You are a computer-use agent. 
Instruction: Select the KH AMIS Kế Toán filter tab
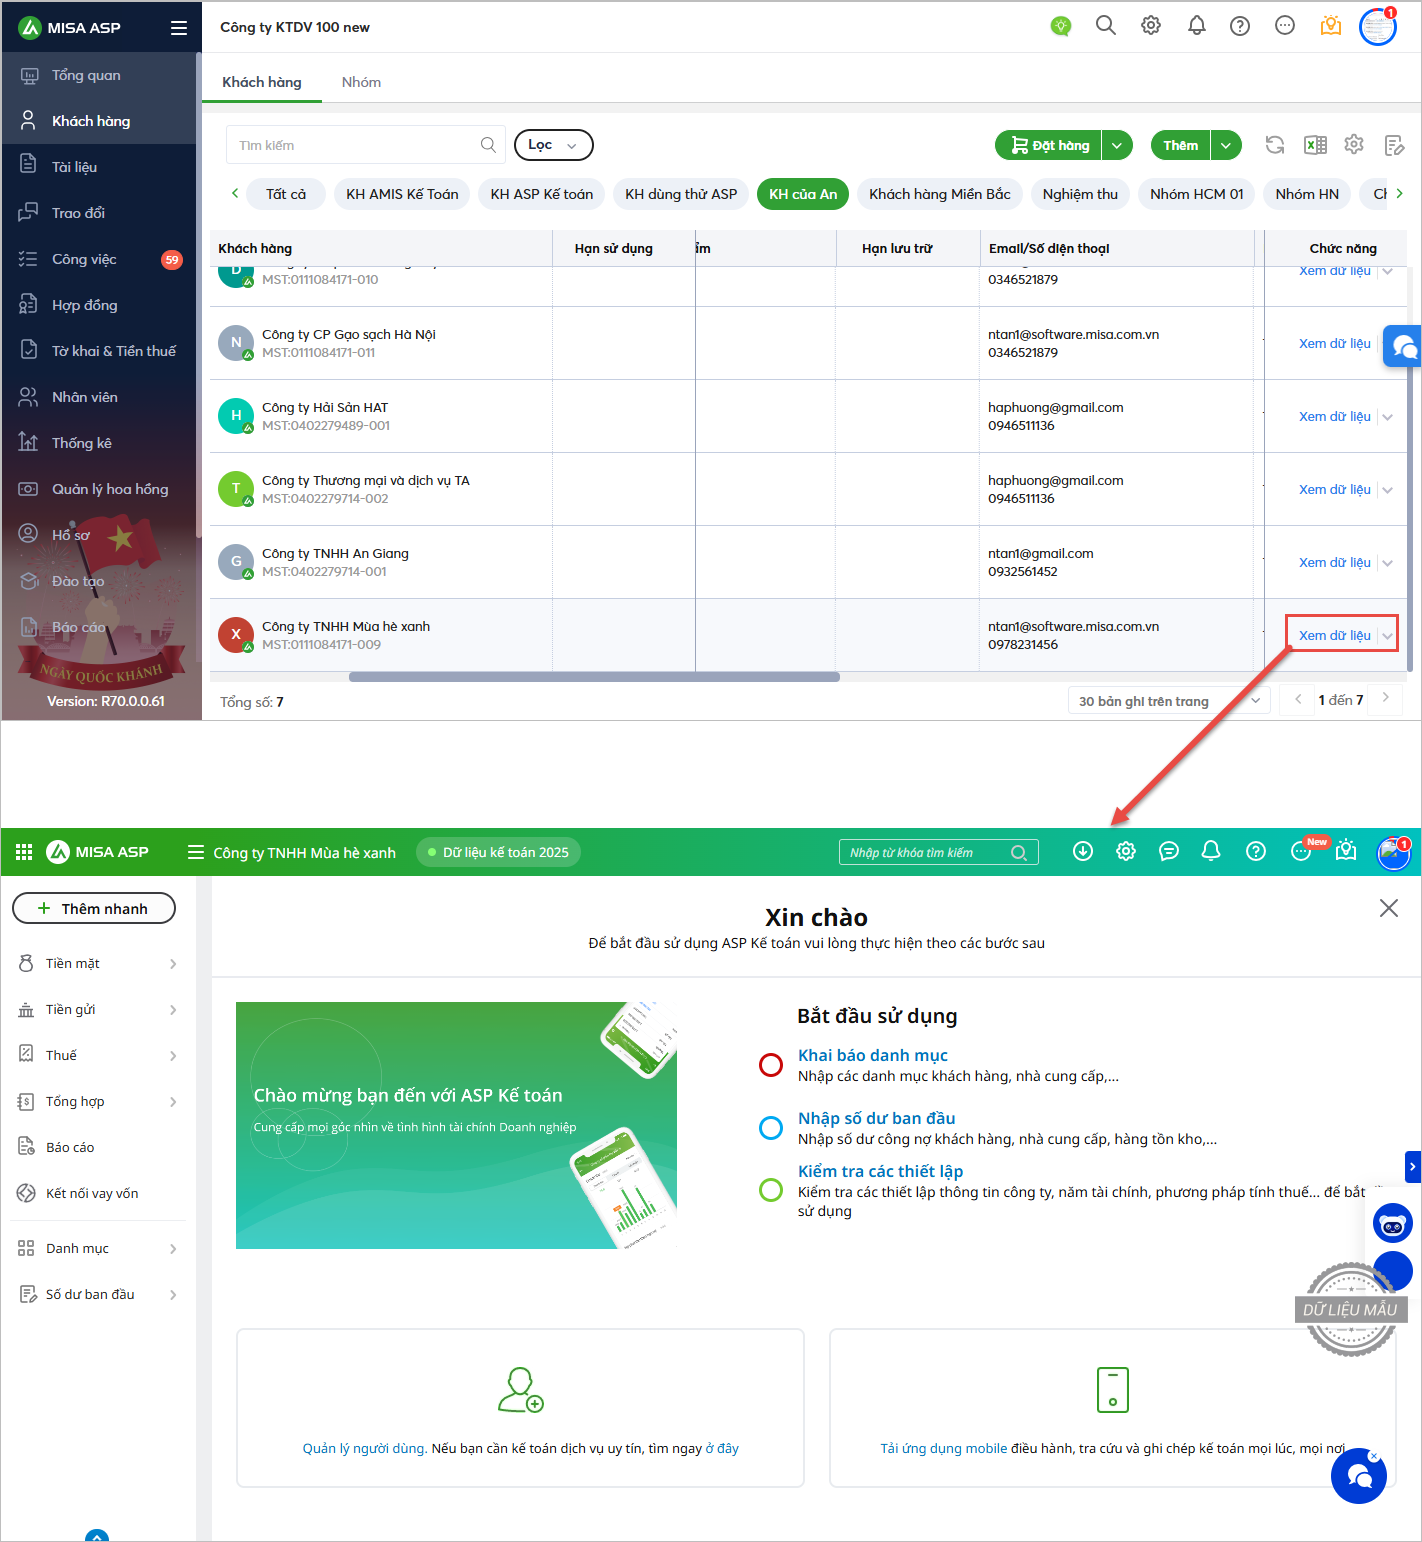click(402, 194)
